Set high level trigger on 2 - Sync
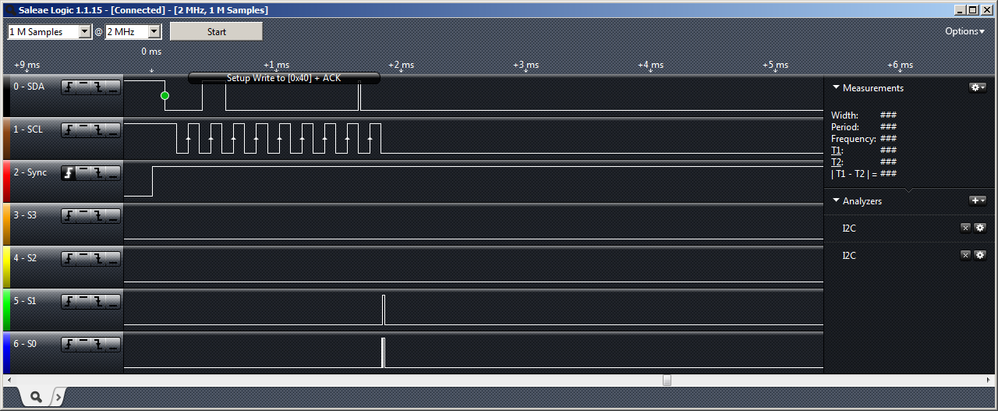Image resolution: width=998 pixels, height=411 pixels. pos(83,173)
